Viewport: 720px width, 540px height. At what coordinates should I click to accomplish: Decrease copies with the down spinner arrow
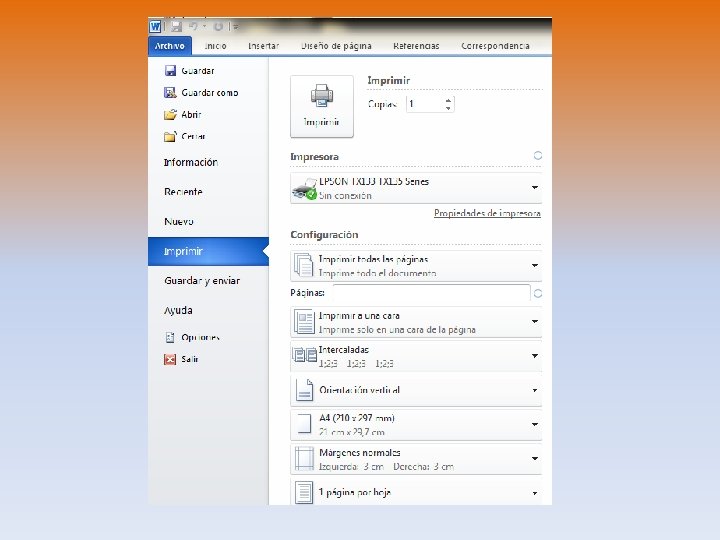click(x=448, y=108)
